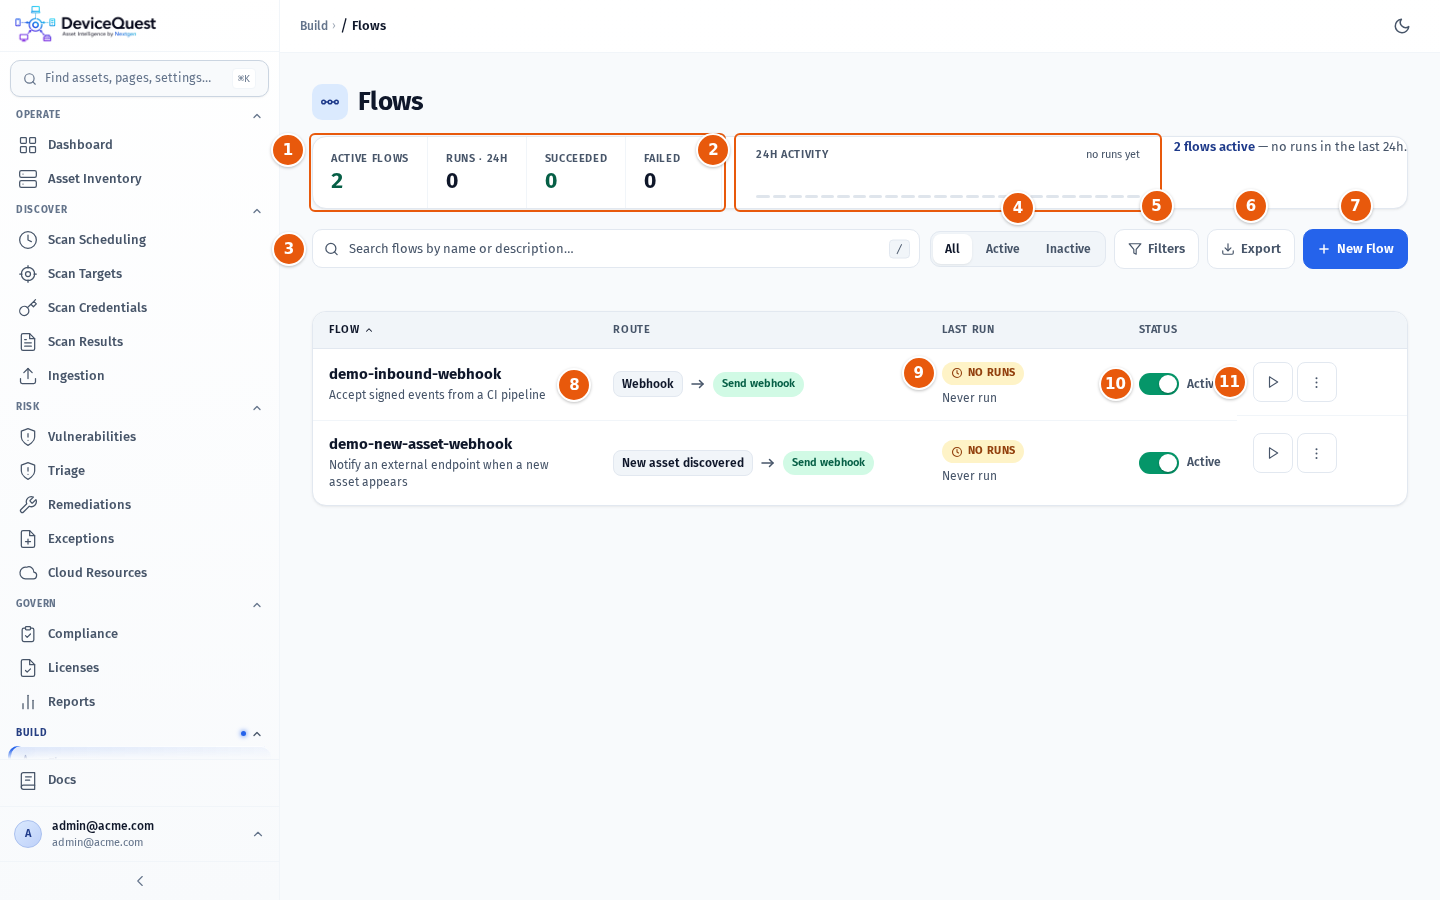Image resolution: width=1440 pixels, height=900 pixels.
Task: Toggle dark mode with the moon icon
Action: [1402, 26]
